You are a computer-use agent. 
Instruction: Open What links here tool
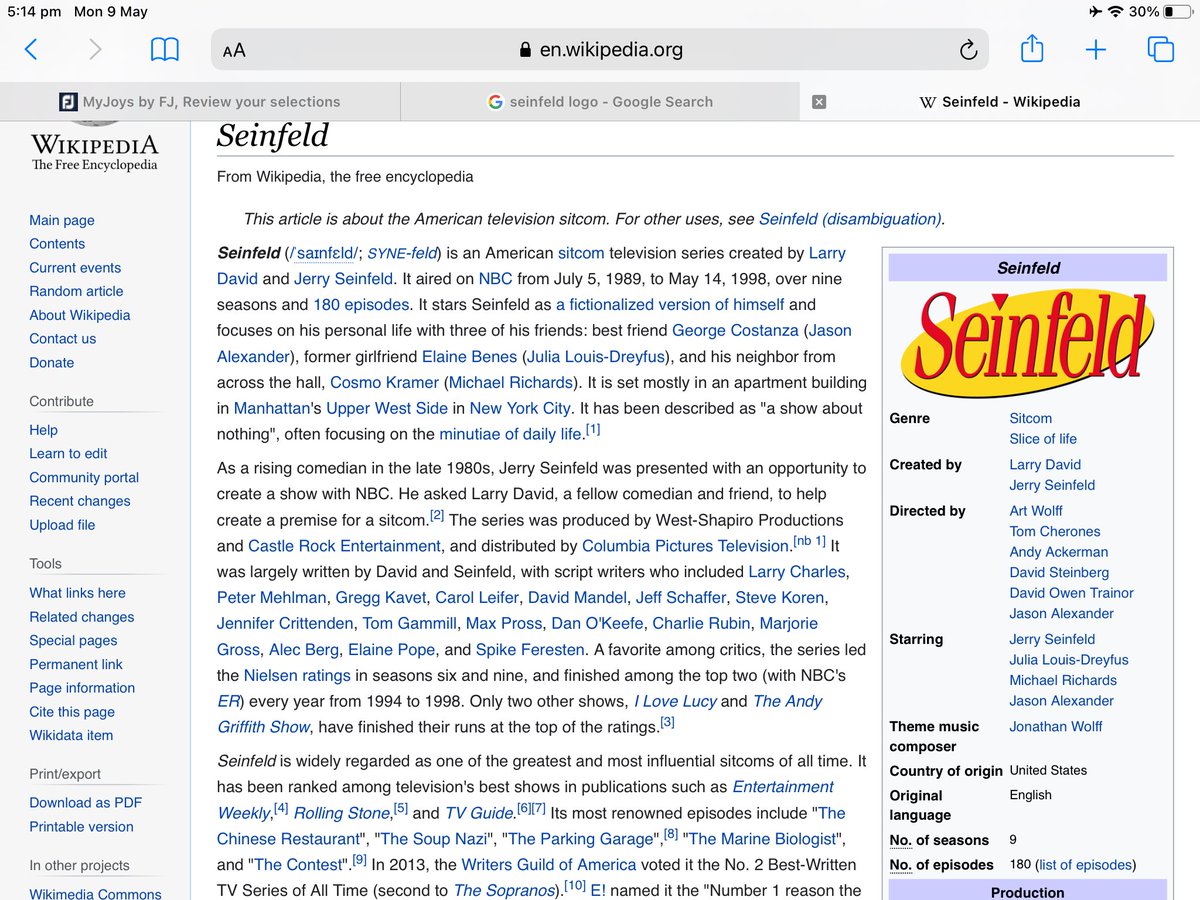pyautogui.click(x=77, y=593)
